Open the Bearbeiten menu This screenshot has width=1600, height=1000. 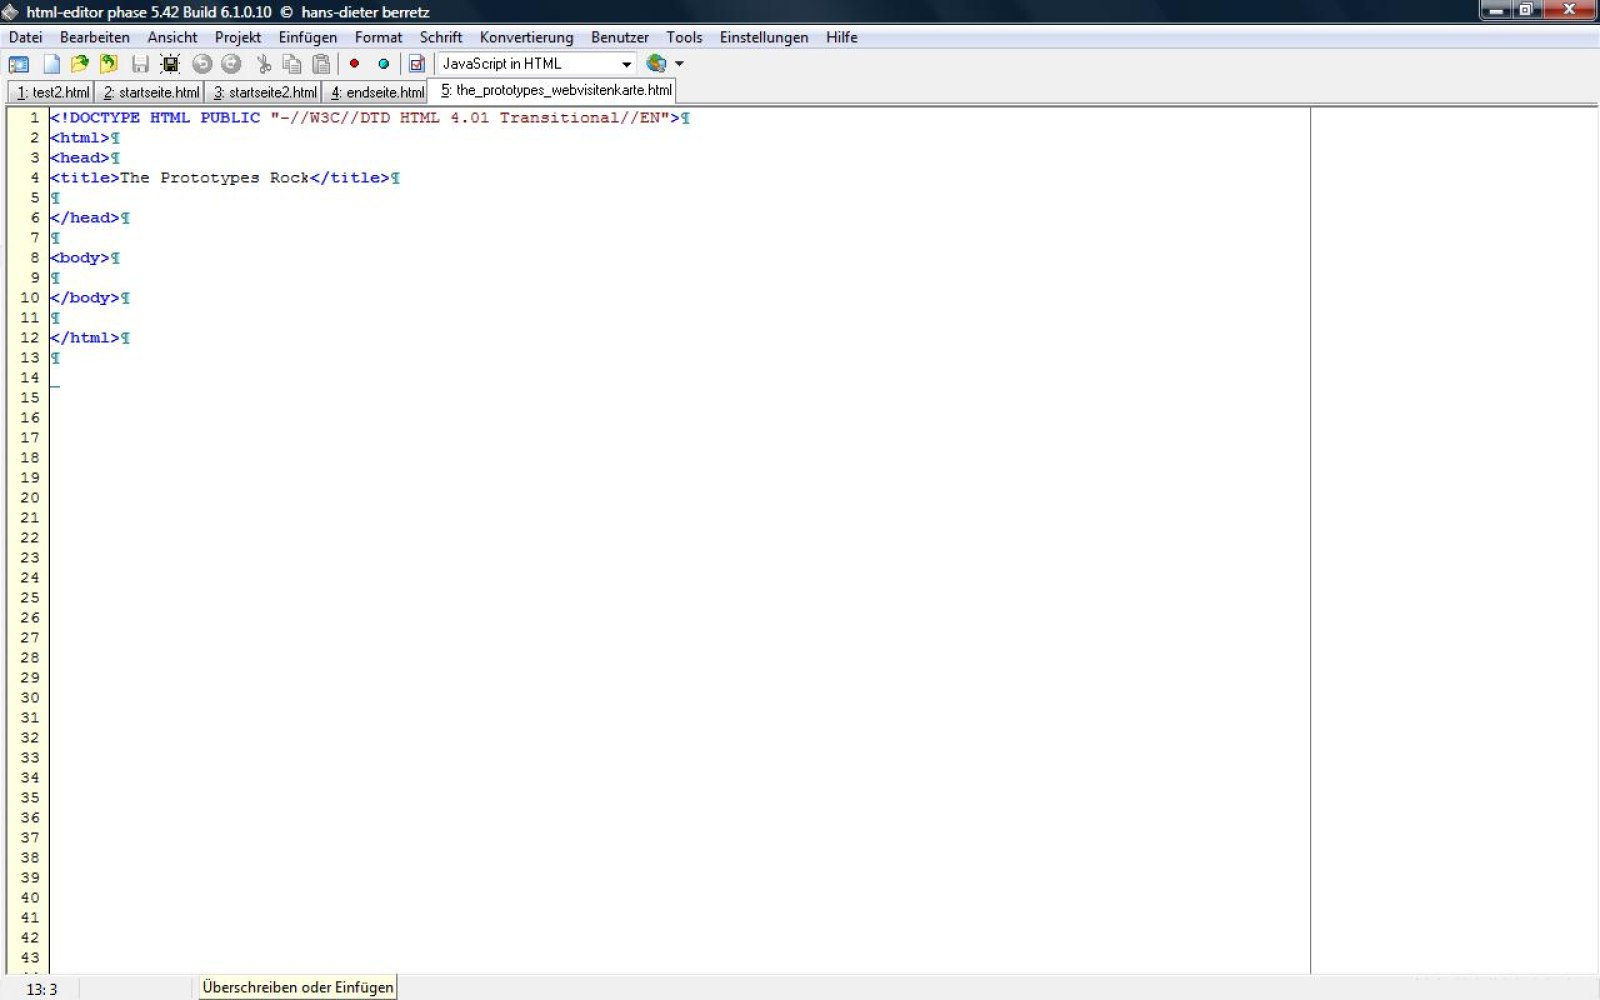click(x=95, y=37)
